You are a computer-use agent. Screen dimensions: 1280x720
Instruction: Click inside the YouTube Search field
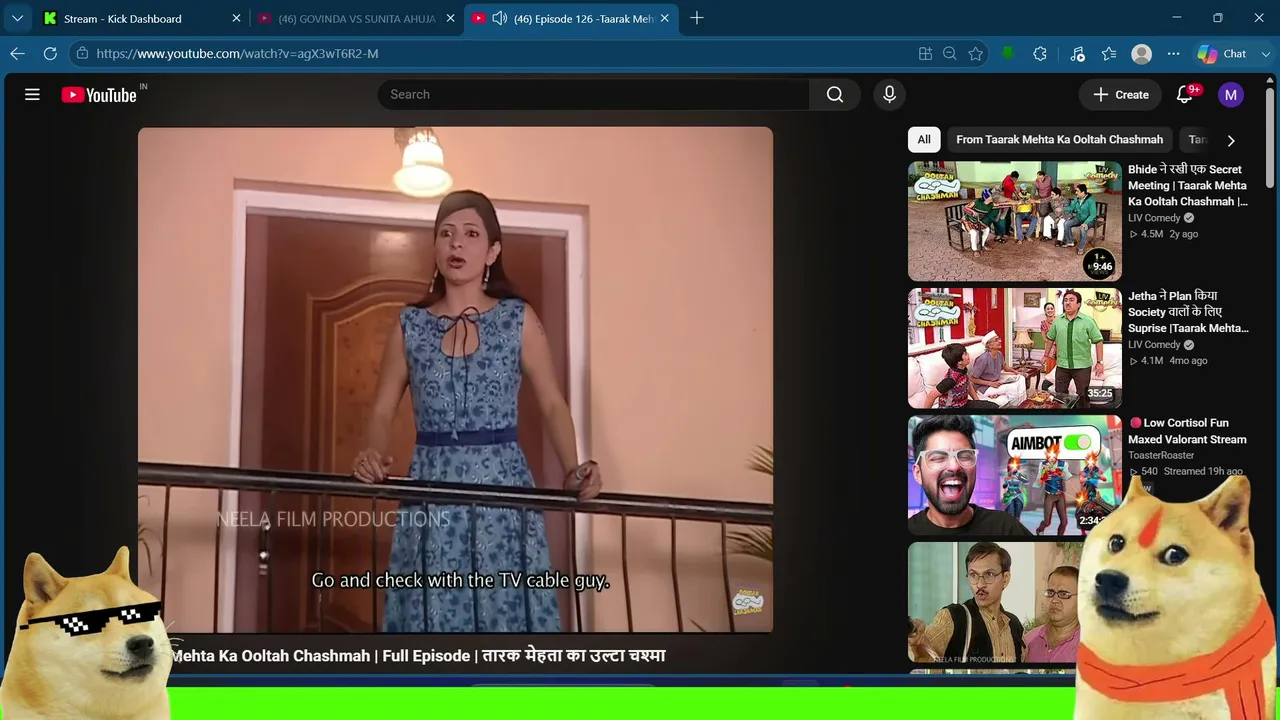(593, 95)
